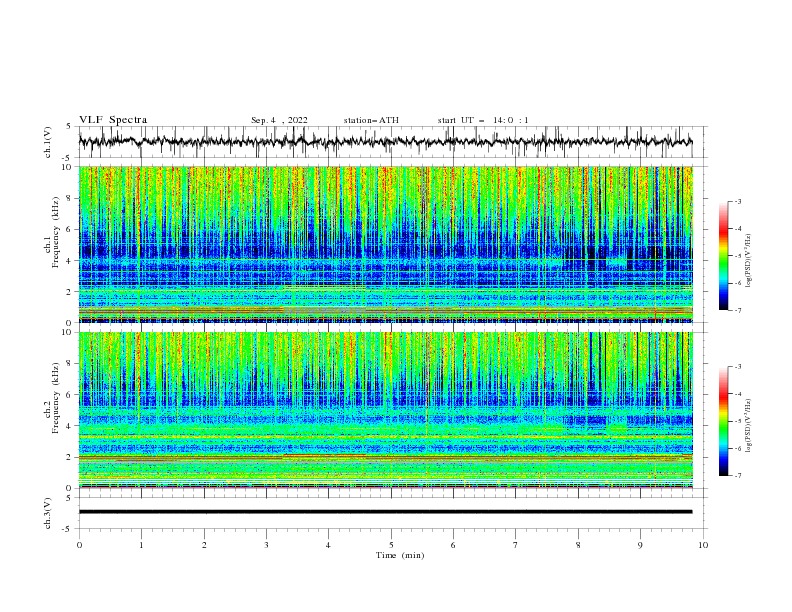
Task: Click the flat ch.3 voltage trace
Action: coord(385,512)
